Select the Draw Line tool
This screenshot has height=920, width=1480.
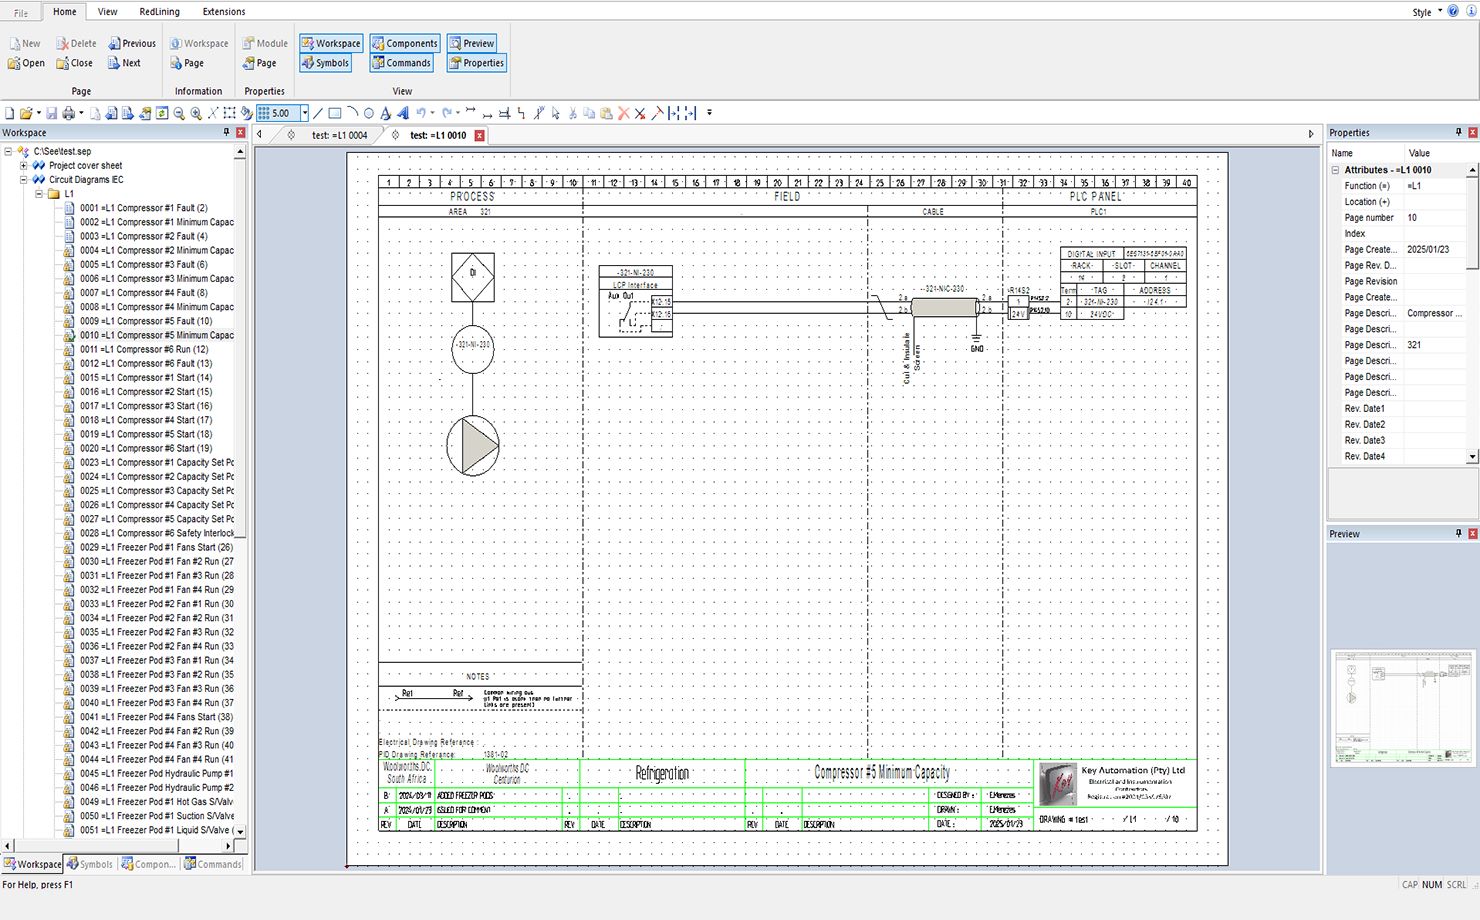coord(319,114)
